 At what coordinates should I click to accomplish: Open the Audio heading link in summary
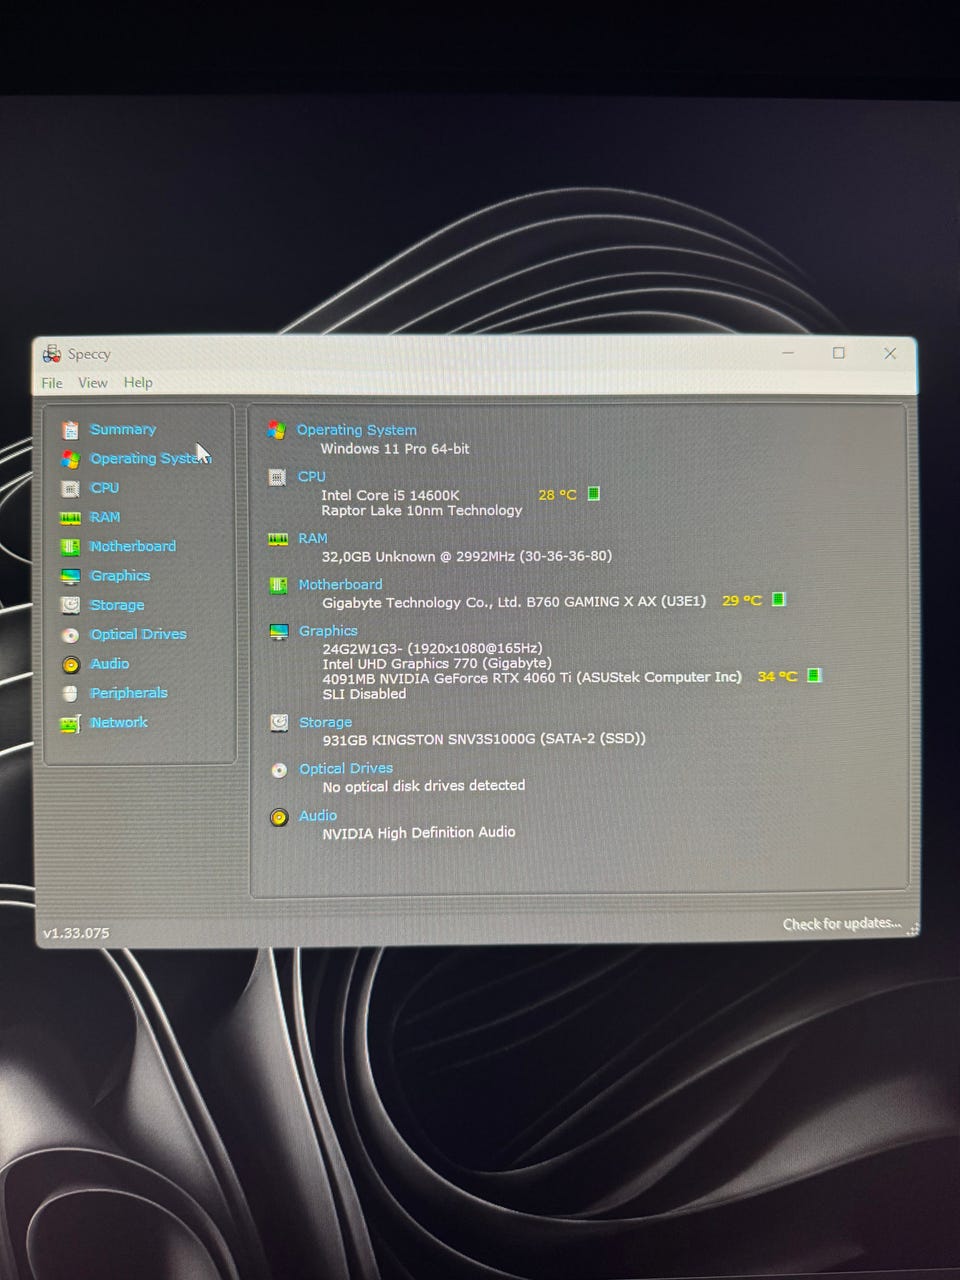(318, 815)
